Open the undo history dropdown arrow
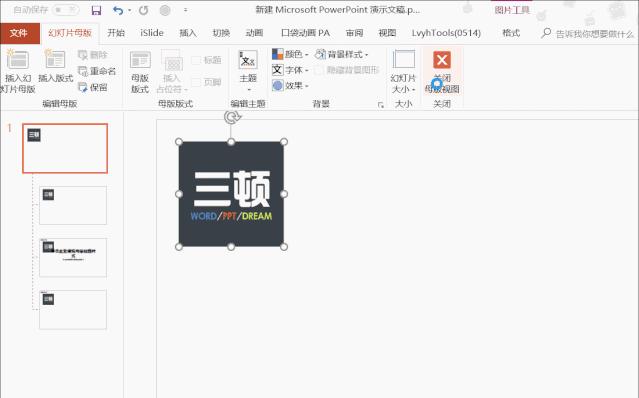This screenshot has width=639, height=398. pyautogui.click(x=130, y=10)
